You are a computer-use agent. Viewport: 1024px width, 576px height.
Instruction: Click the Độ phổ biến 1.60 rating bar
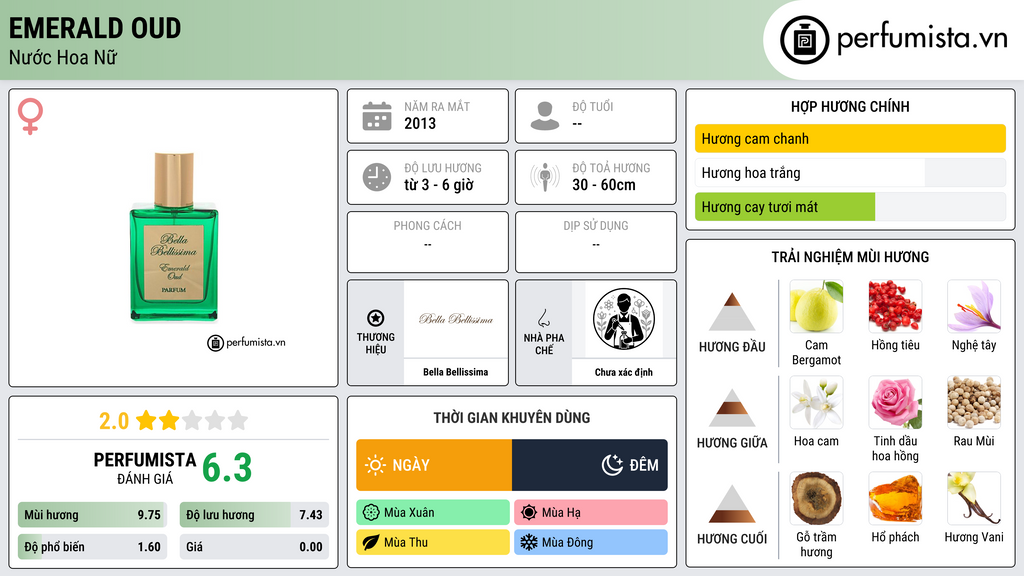92,547
